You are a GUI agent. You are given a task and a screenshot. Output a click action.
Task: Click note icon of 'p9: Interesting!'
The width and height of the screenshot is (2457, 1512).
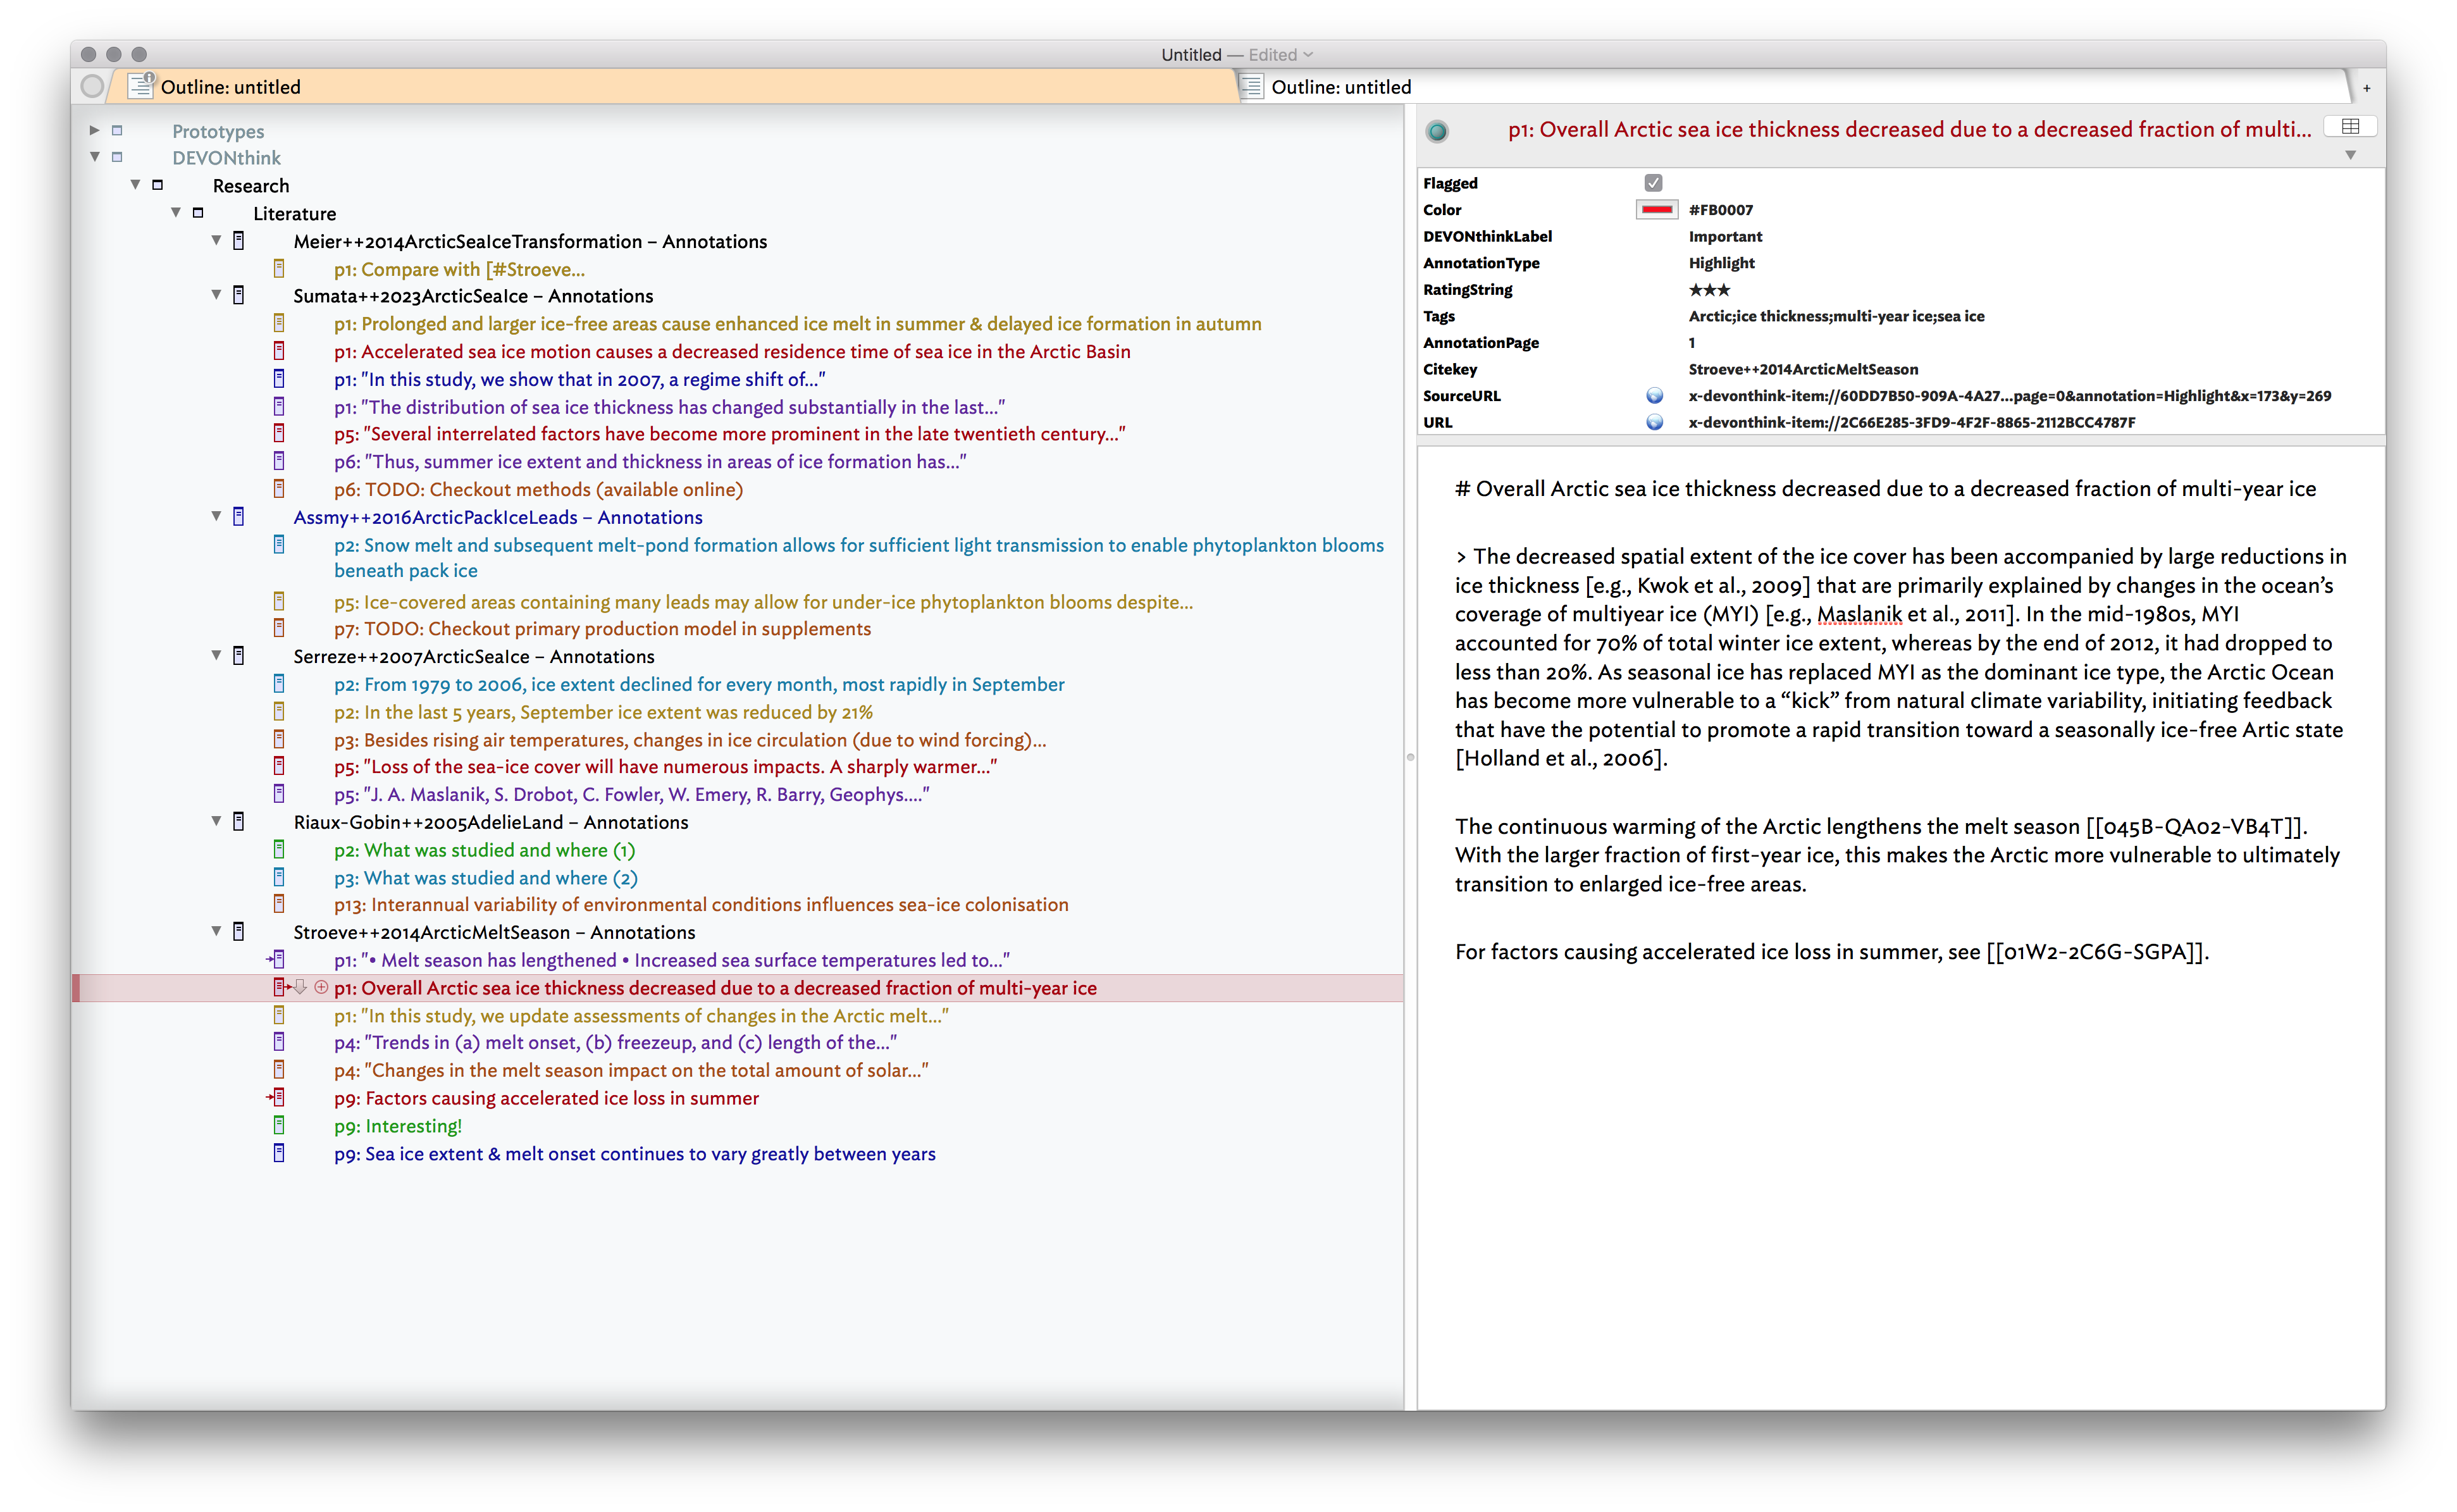point(279,1125)
